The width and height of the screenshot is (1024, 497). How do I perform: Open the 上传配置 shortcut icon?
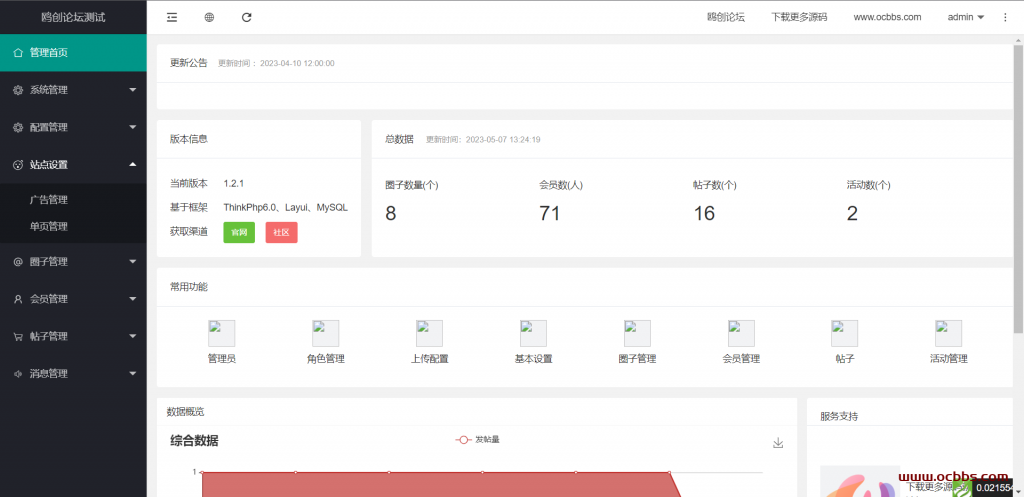click(429, 333)
